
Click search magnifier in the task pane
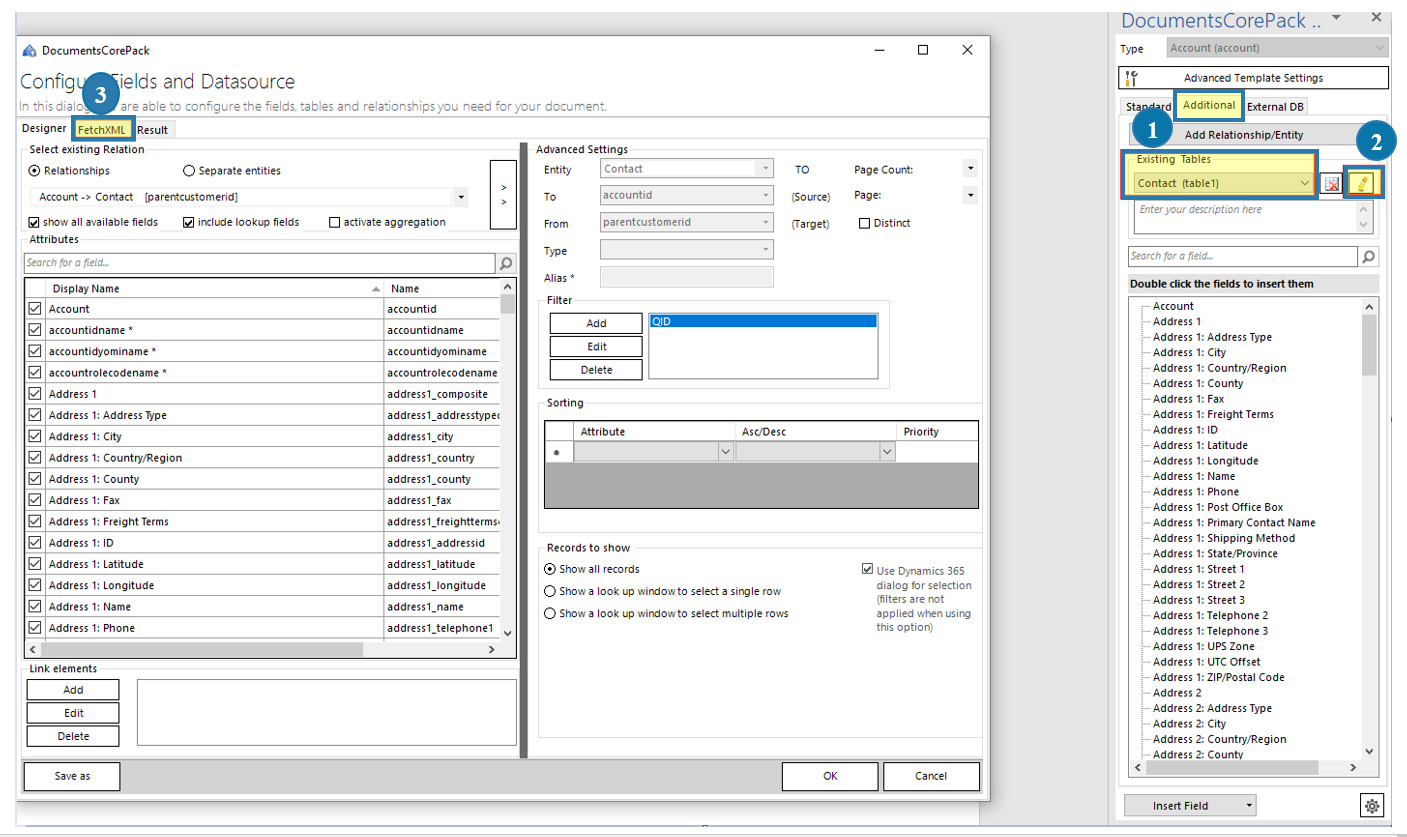(x=1367, y=256)
